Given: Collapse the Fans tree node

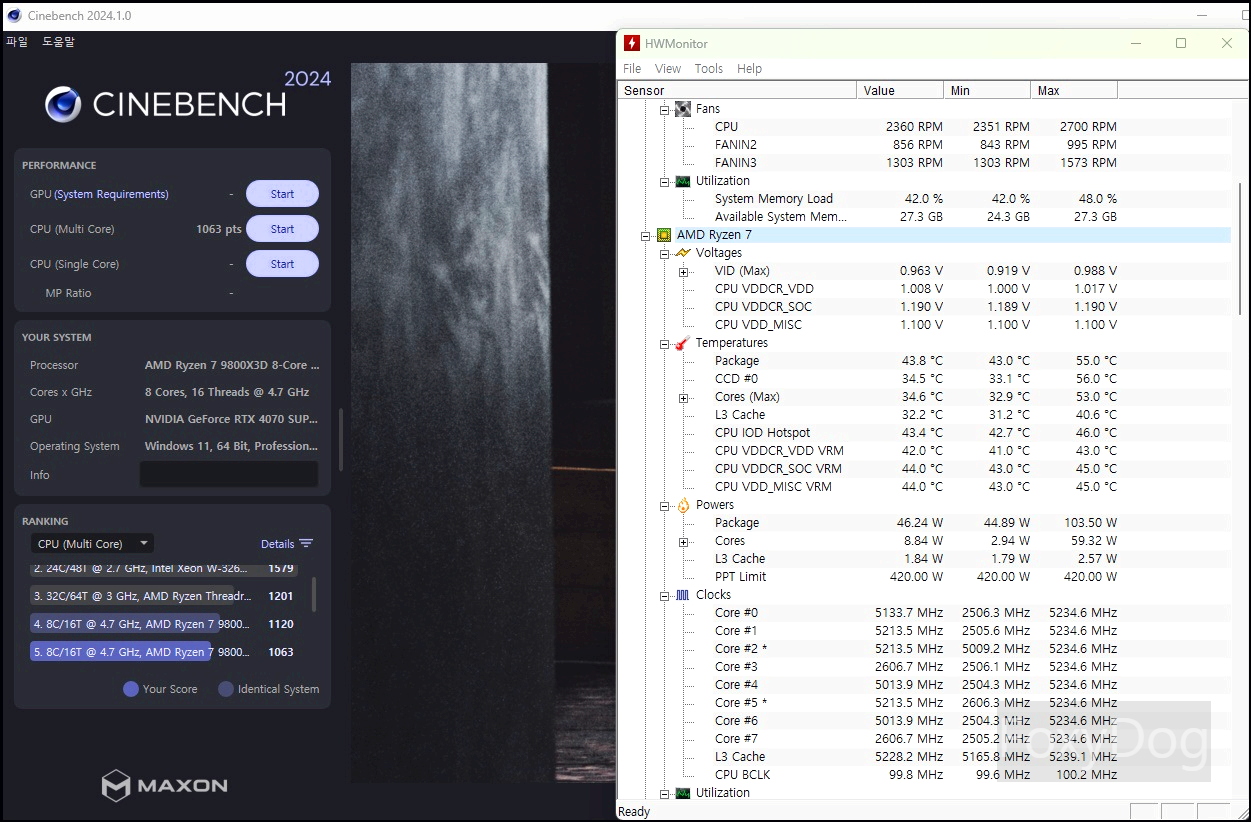Looking at the screenshot, I should pyautogui.click(x=664, y=109).
